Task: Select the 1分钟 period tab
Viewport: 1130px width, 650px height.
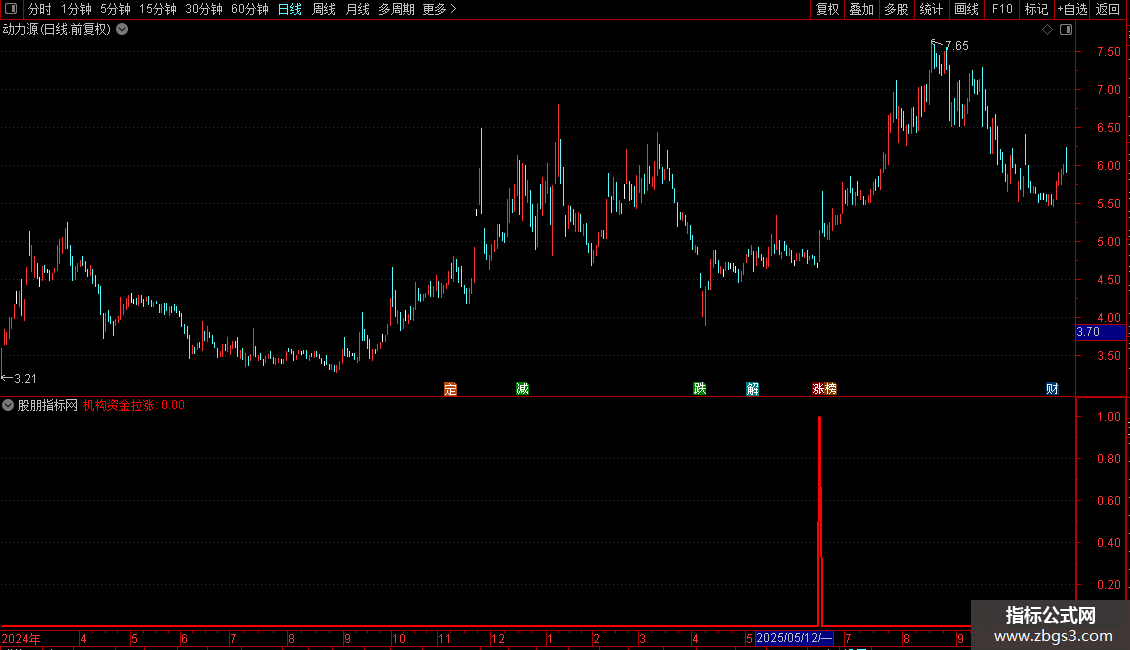Action: (76, 9)
